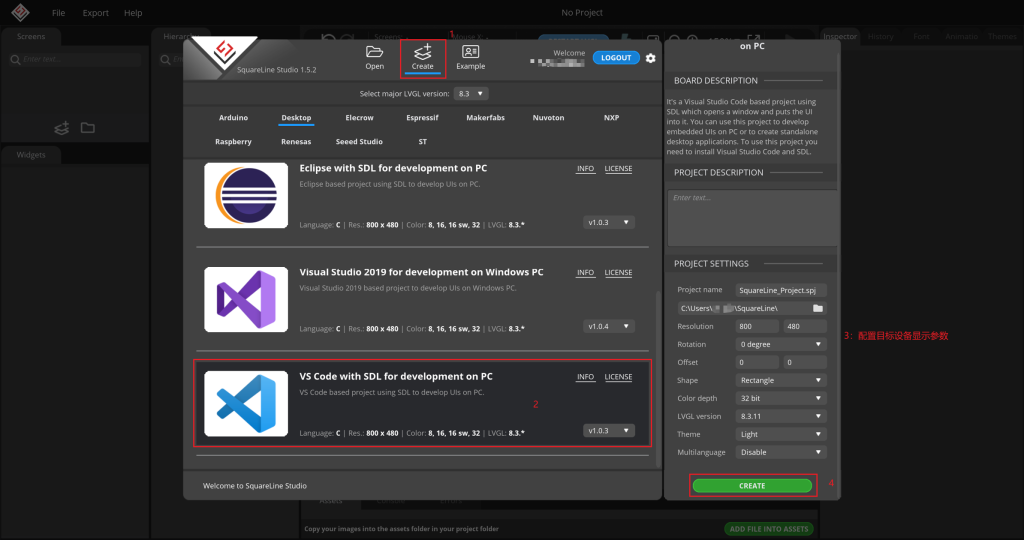Click the Open project folder icon

point(374,52)
